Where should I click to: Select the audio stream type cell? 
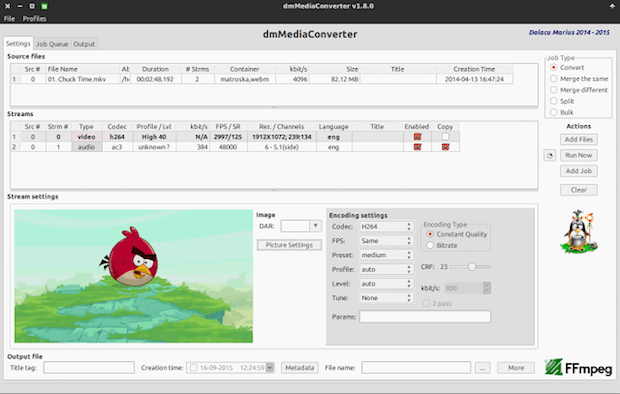[87, 147]
